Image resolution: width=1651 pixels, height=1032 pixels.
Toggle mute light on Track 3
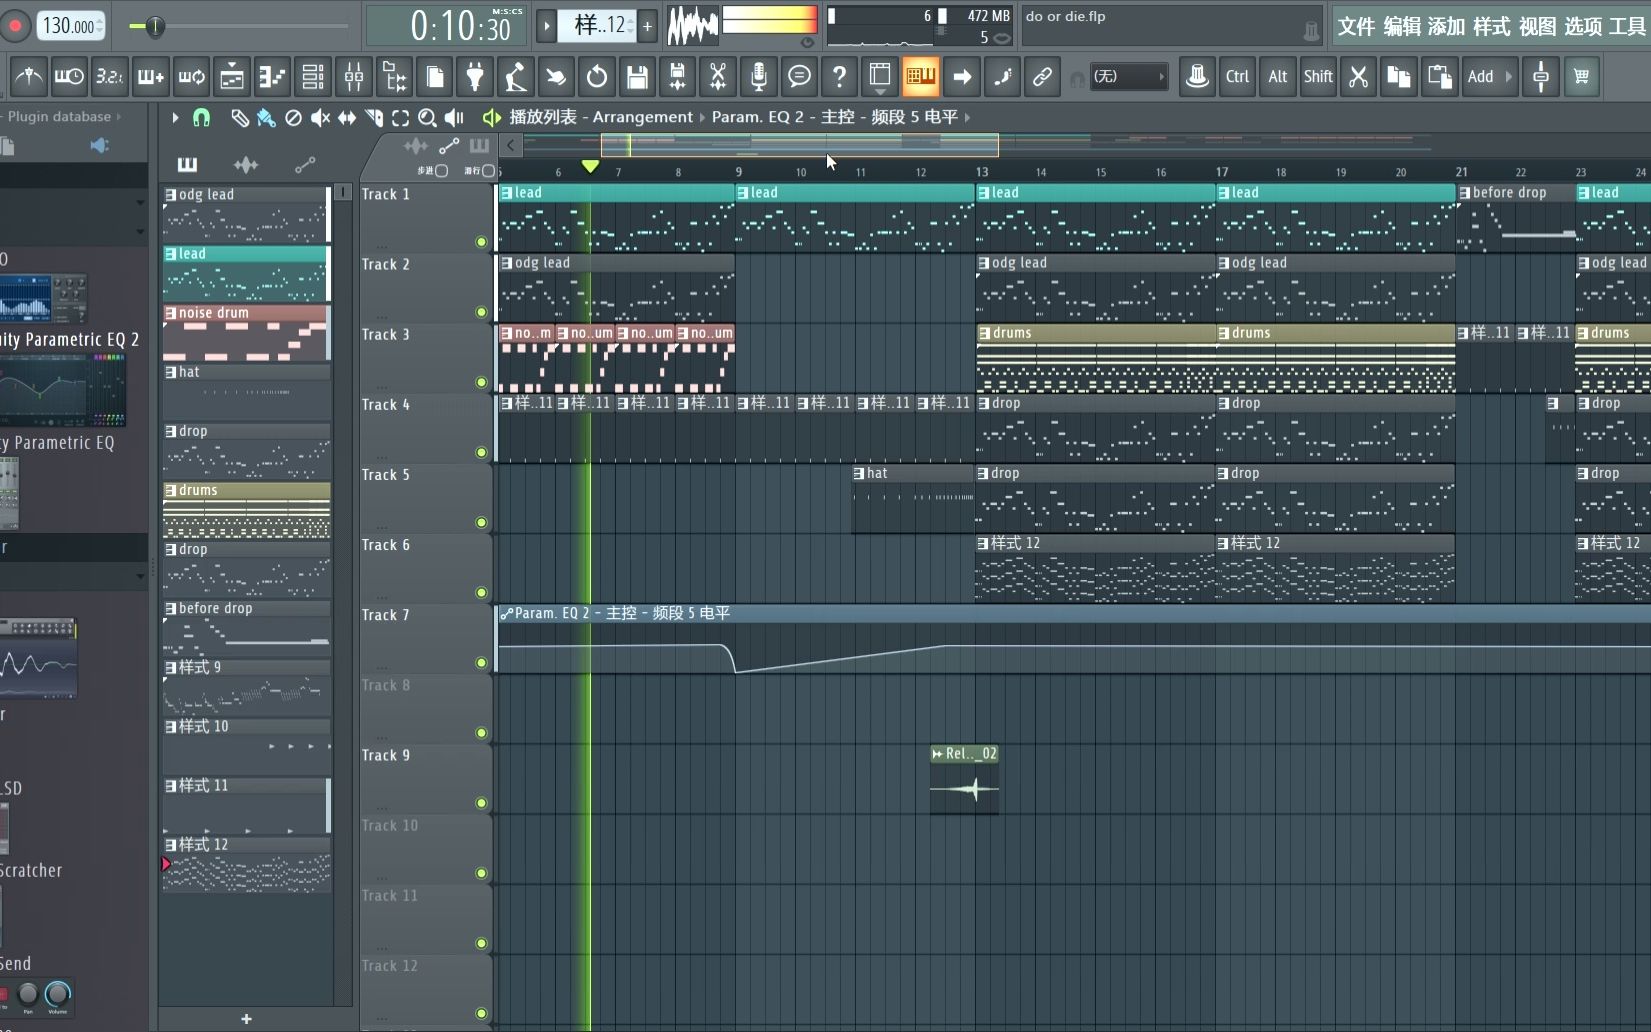[x=481, y=382]
